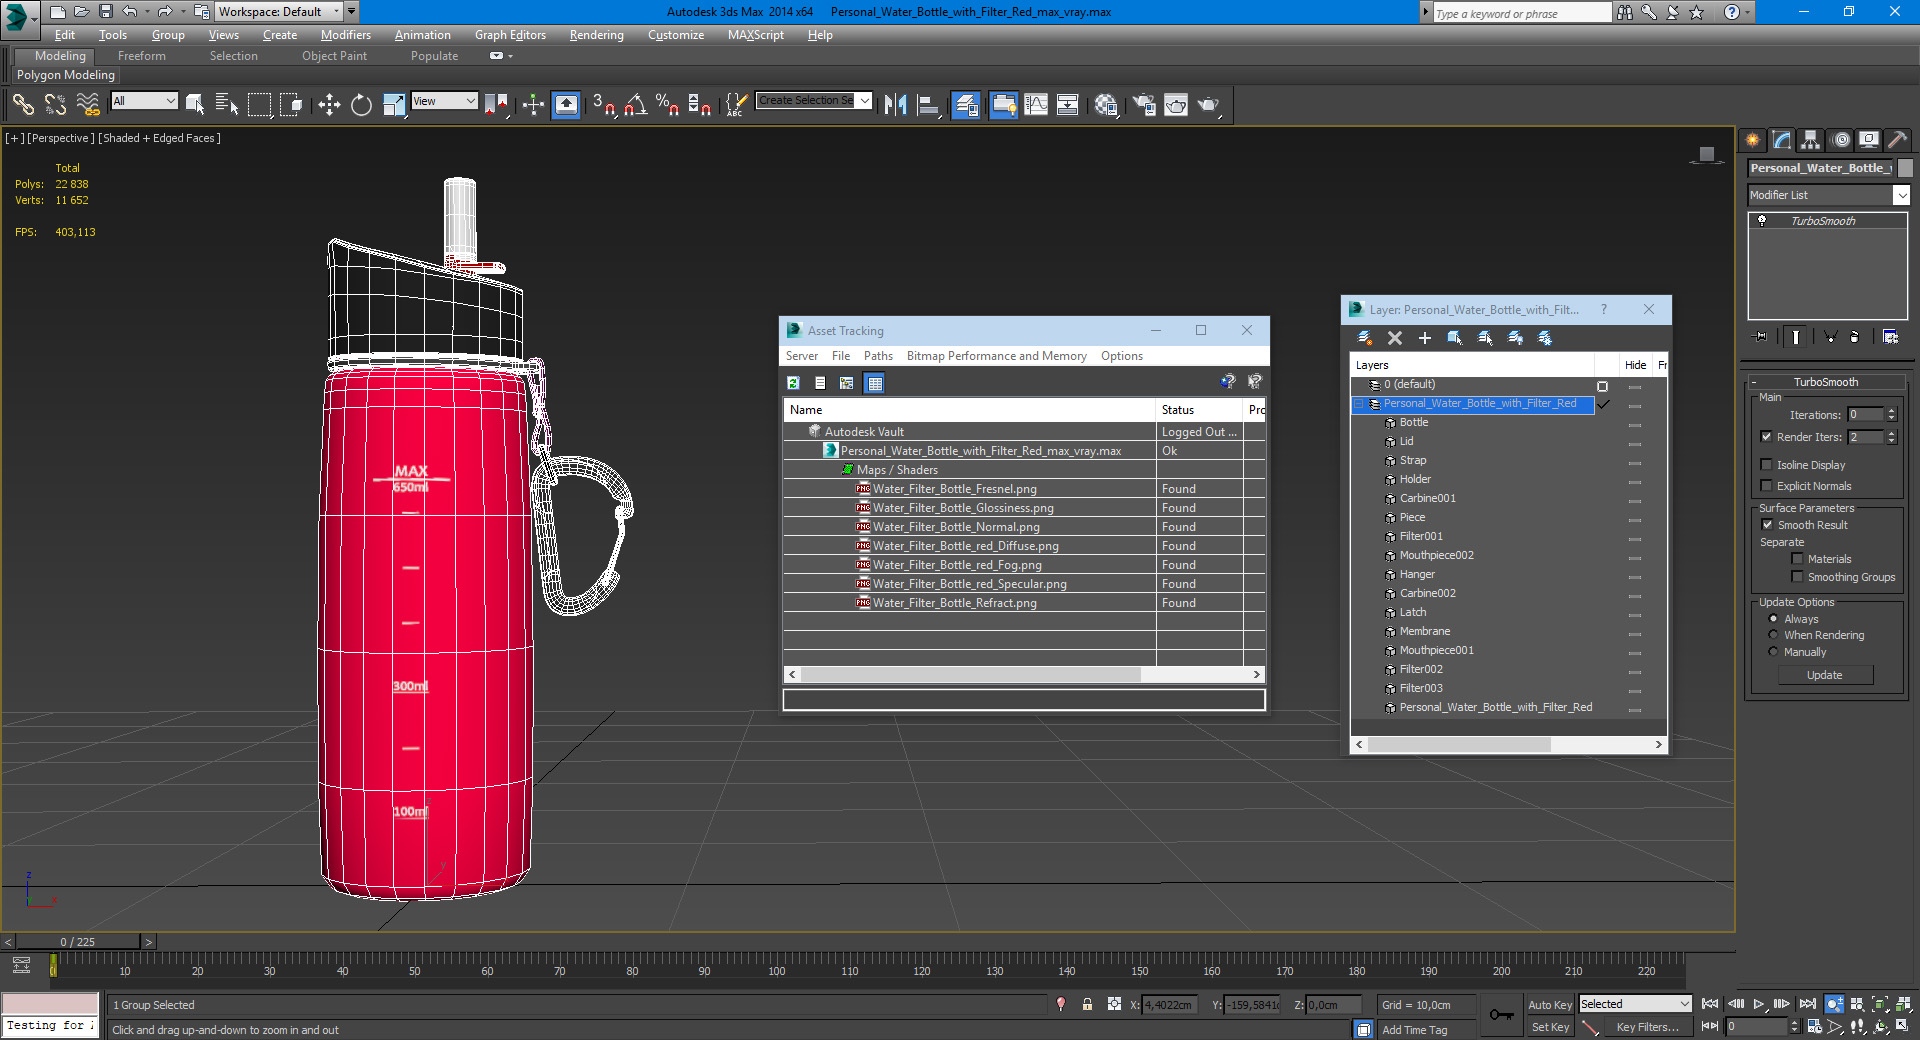This screenshot has width=1920, height=1040.
Task: Select Manually update option
Action: [1774, 652]
